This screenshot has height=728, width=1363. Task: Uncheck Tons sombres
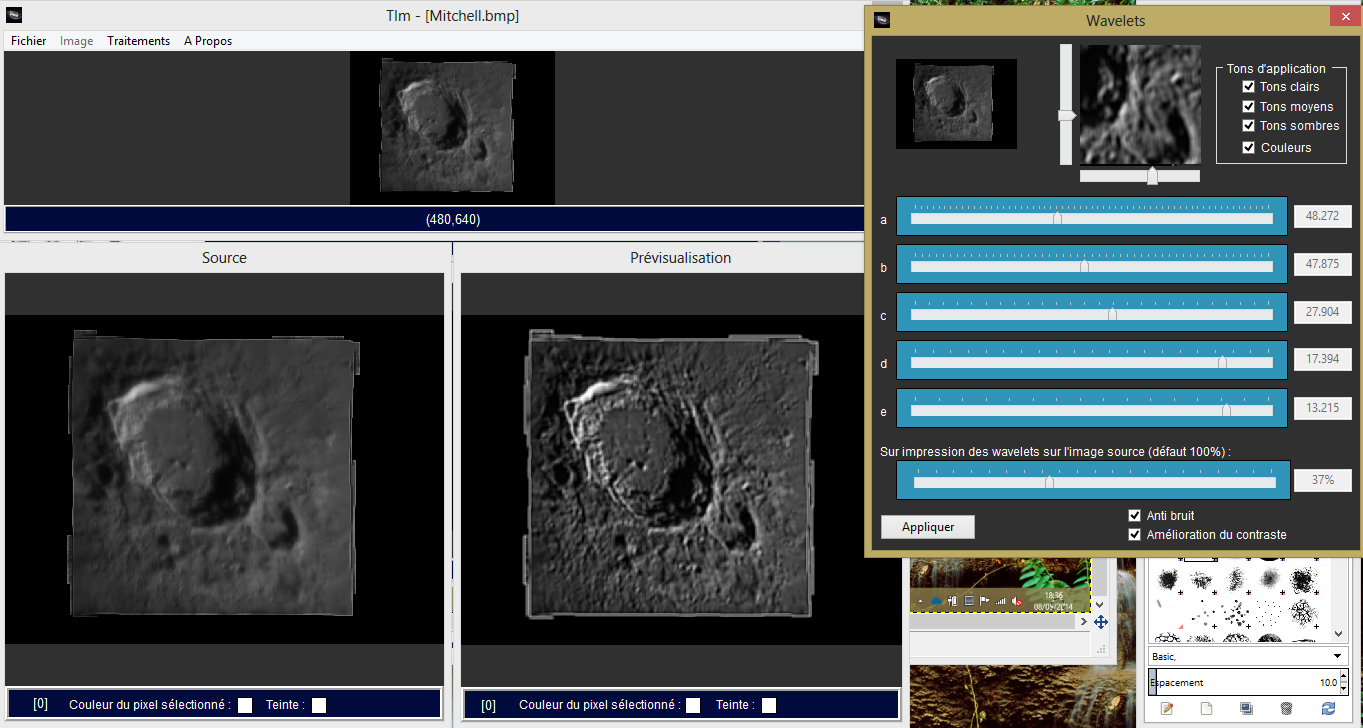click(1248, 126)
